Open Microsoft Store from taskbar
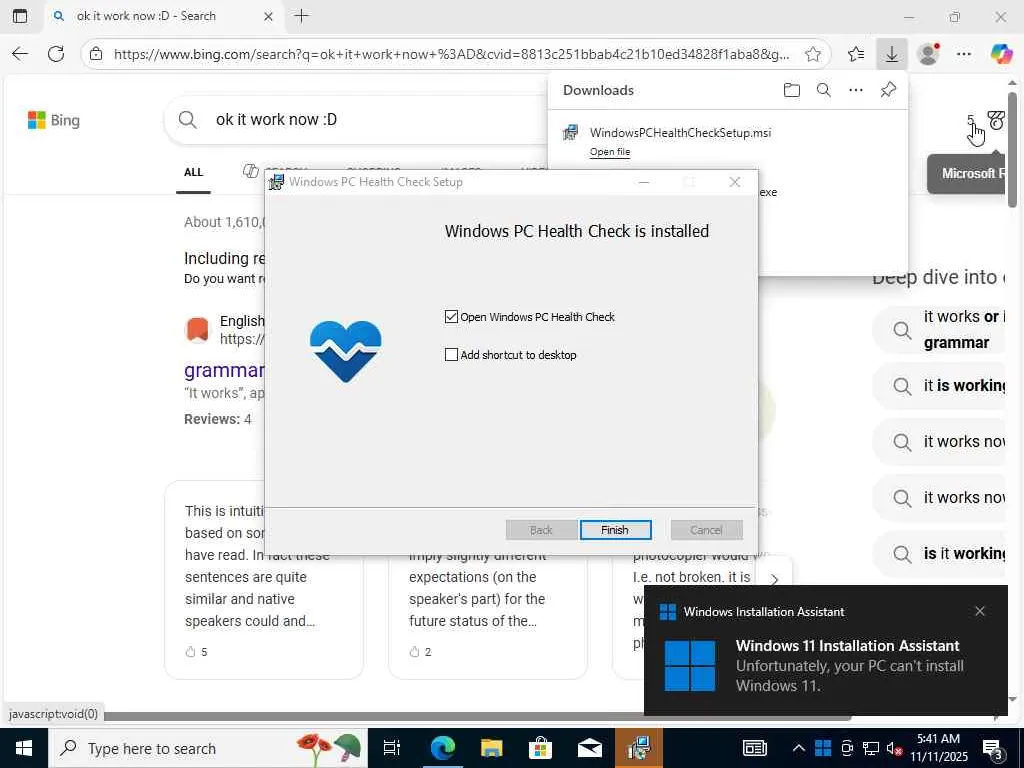1024x768 pixels. [541, 748]
